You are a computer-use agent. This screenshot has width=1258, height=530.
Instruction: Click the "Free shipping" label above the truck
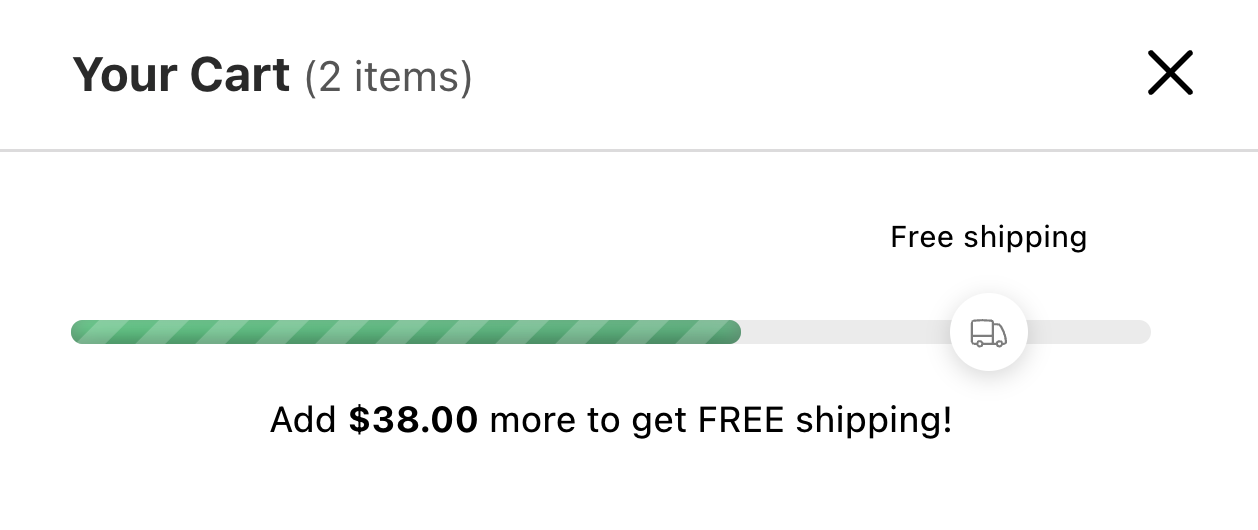tap(988, 237)
